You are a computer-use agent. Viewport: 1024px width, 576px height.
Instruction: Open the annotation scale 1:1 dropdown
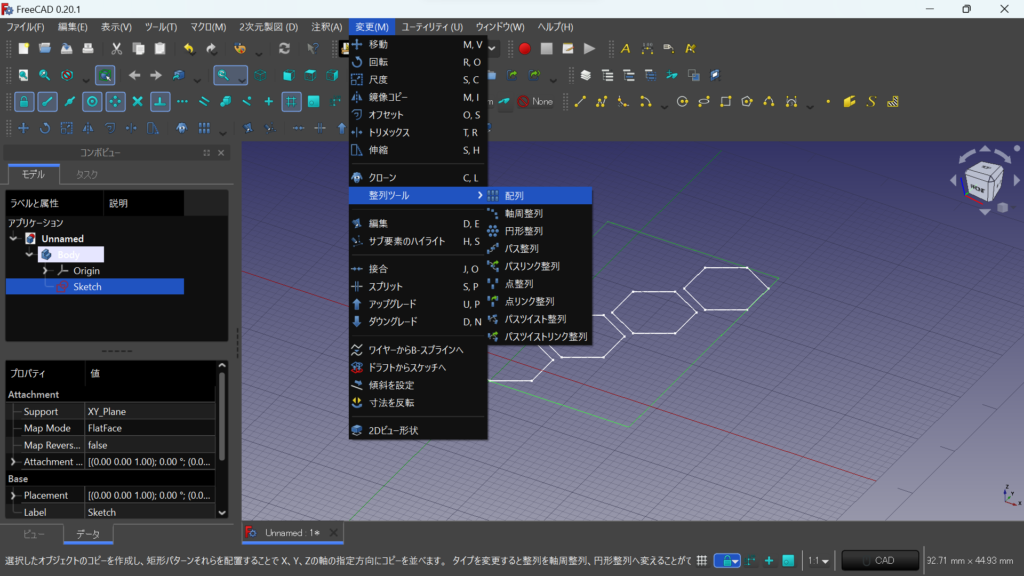click(x=818, y=560)
